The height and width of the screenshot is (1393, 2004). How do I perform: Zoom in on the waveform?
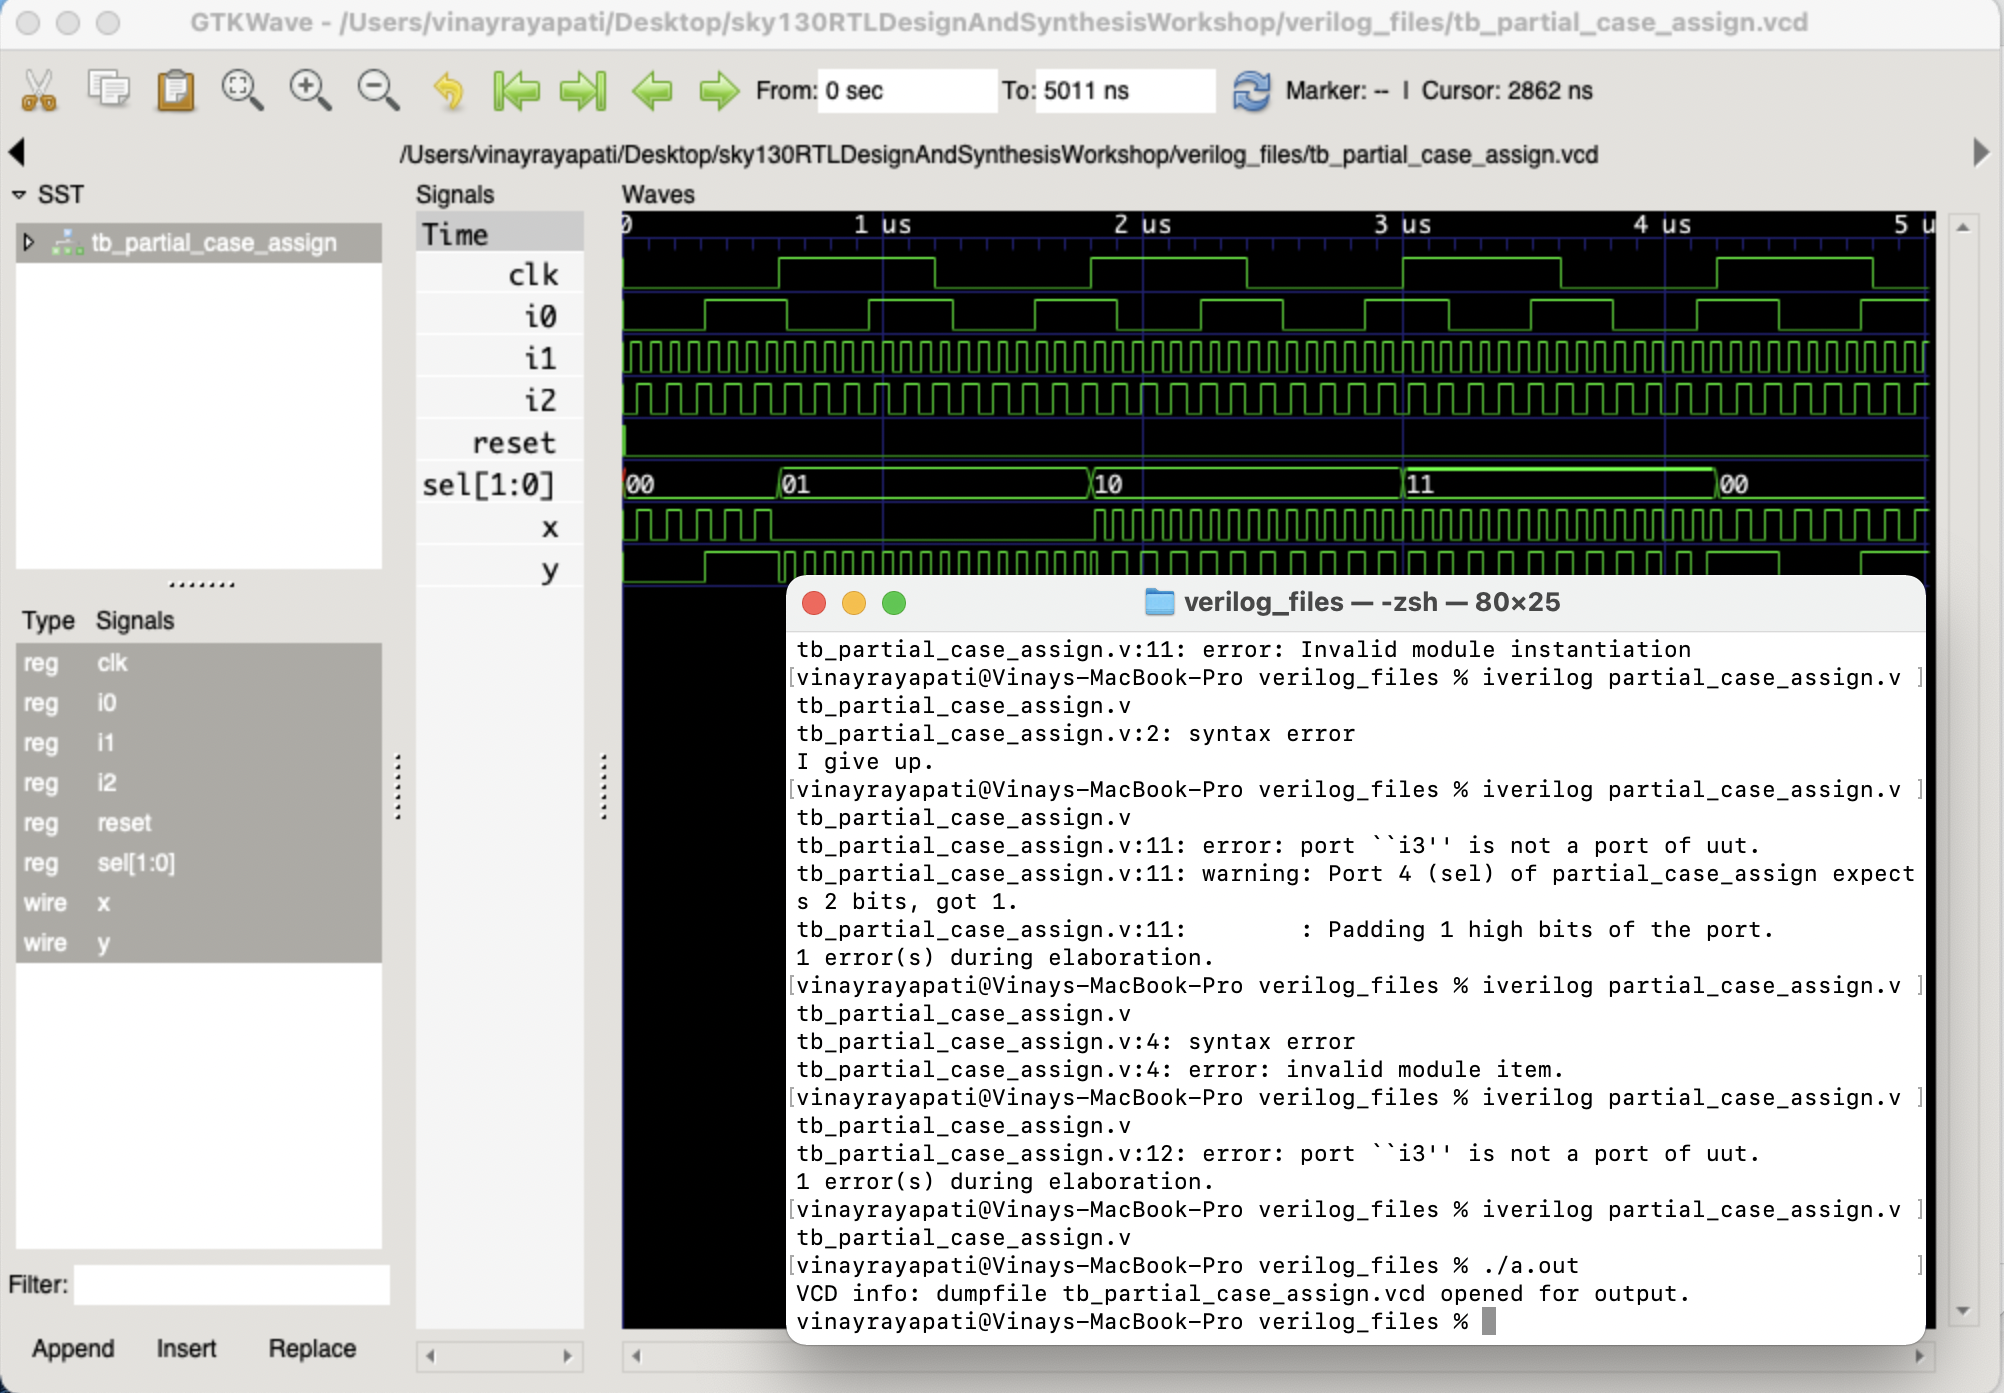pos(309,90)
